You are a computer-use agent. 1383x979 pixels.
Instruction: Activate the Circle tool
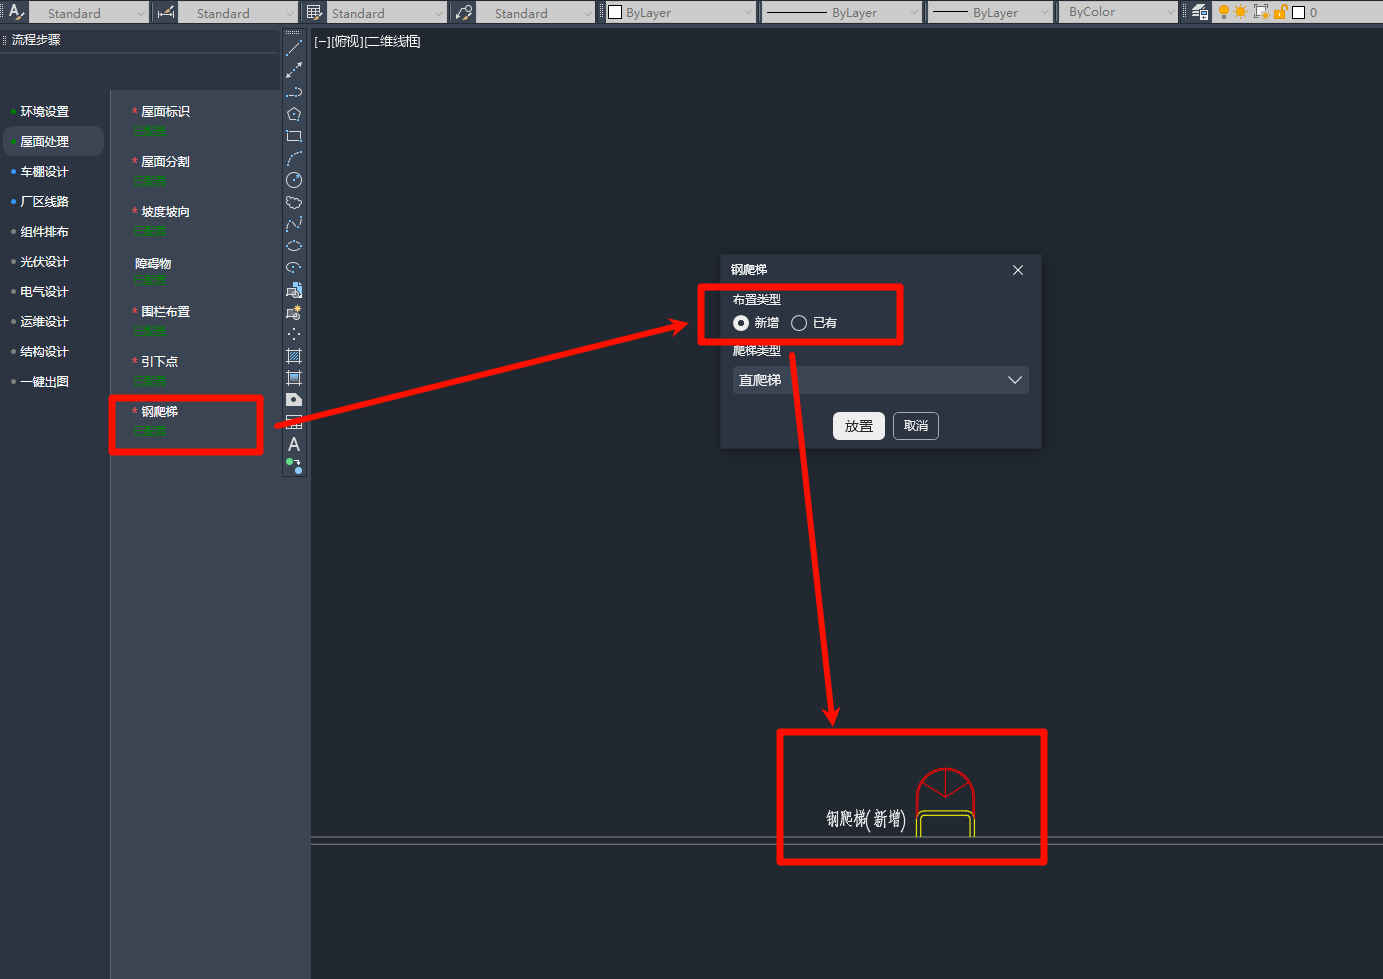[x=294, y=180]
